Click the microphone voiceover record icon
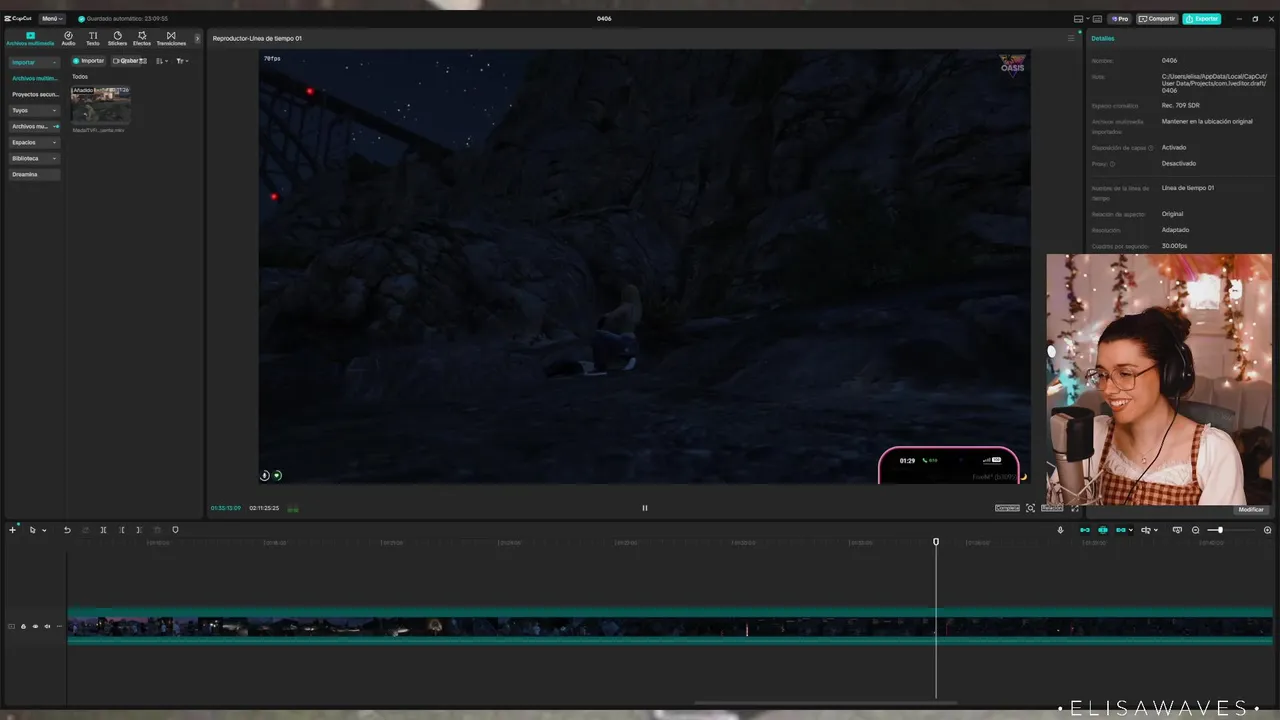This screenshot has width=1280, height=720. [1061, 530]
